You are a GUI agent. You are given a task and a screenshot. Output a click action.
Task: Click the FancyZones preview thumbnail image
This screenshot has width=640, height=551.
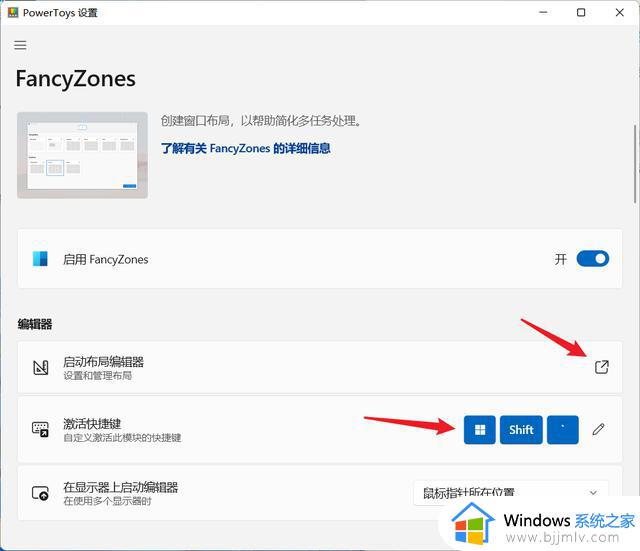point(82,155)
